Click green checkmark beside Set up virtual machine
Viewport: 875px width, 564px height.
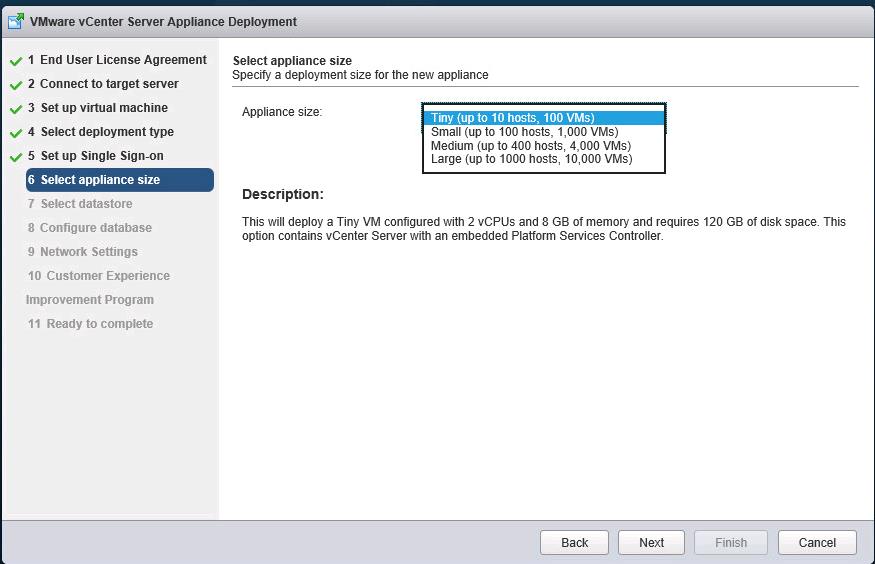(16, 109)
